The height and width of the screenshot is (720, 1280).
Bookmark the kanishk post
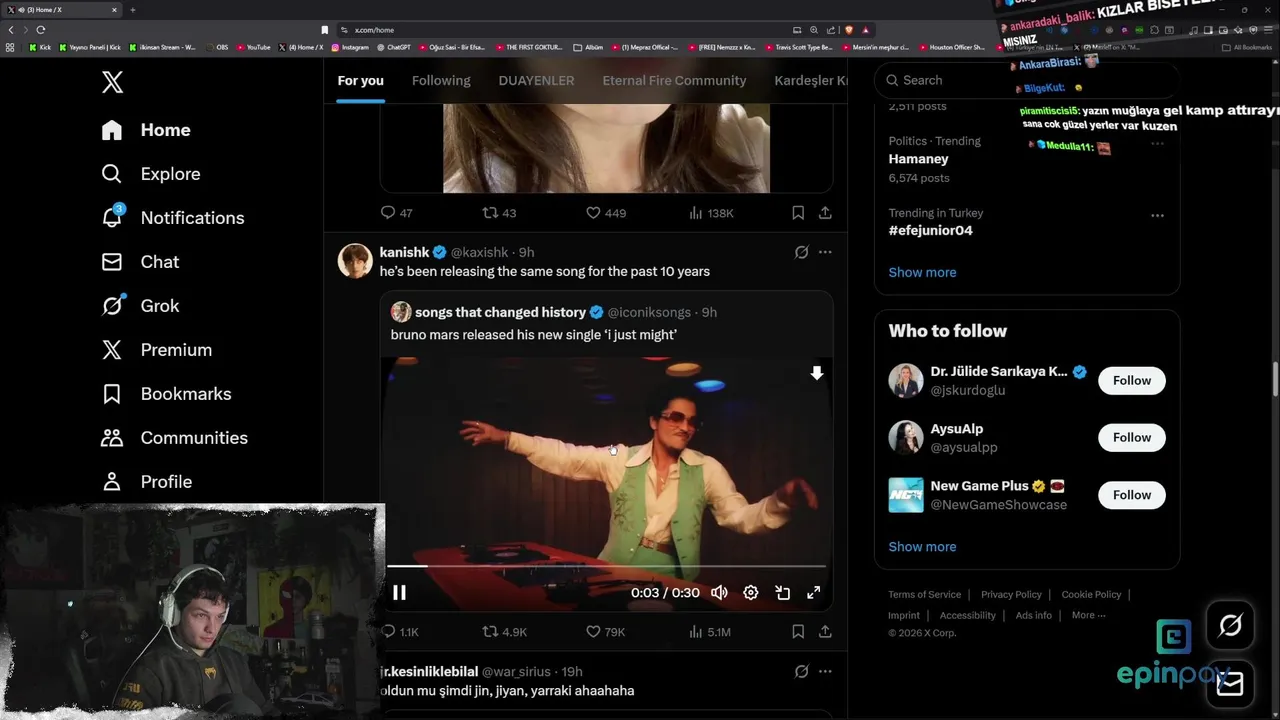click(798, 632)
